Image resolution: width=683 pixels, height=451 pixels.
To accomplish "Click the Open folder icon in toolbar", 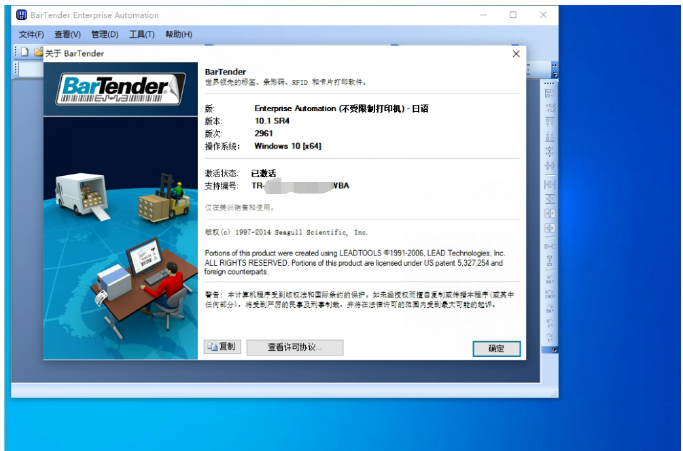I will (x=38, y=52).
